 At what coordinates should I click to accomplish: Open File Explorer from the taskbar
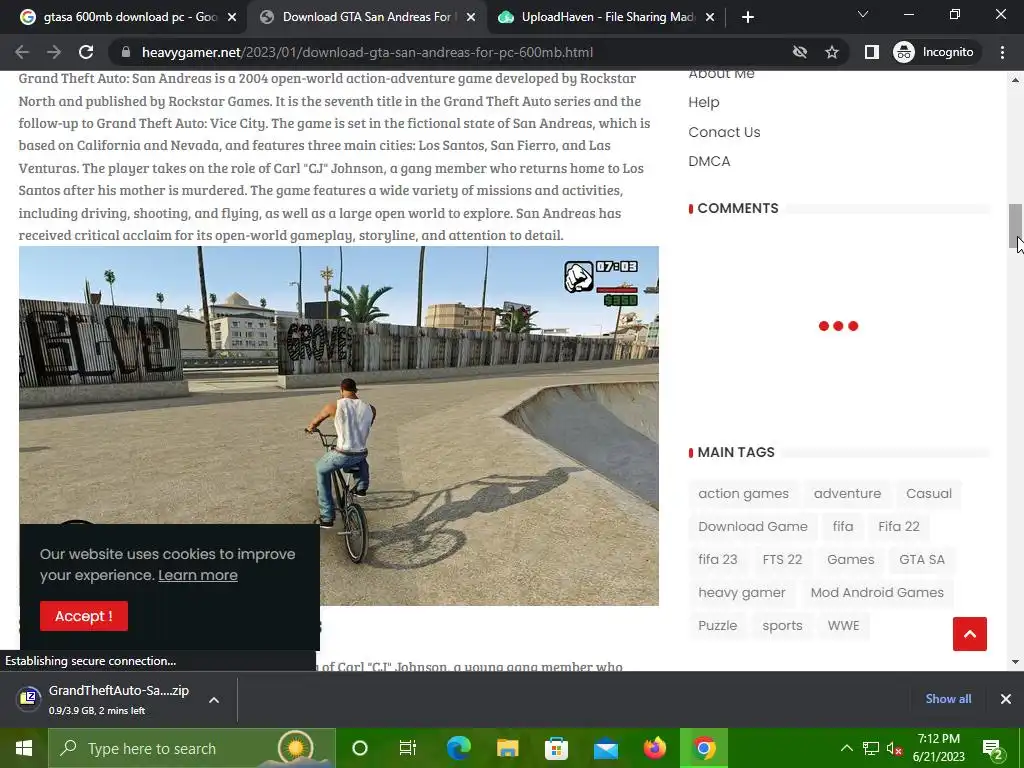pyautogui.click(x=507, y=748)
